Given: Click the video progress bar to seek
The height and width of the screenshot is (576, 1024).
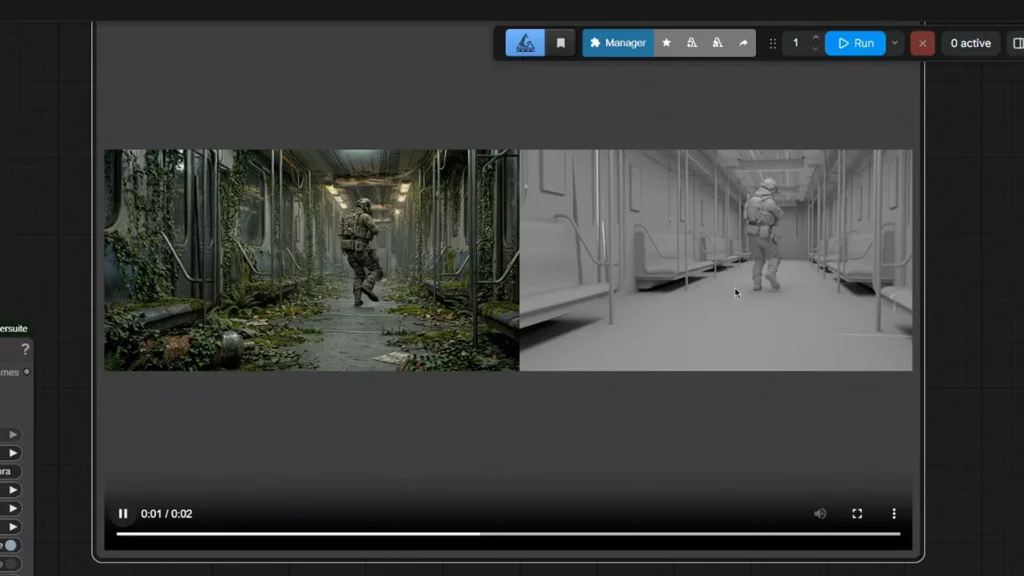Looking at the screenshot, I should click(508, 534).
